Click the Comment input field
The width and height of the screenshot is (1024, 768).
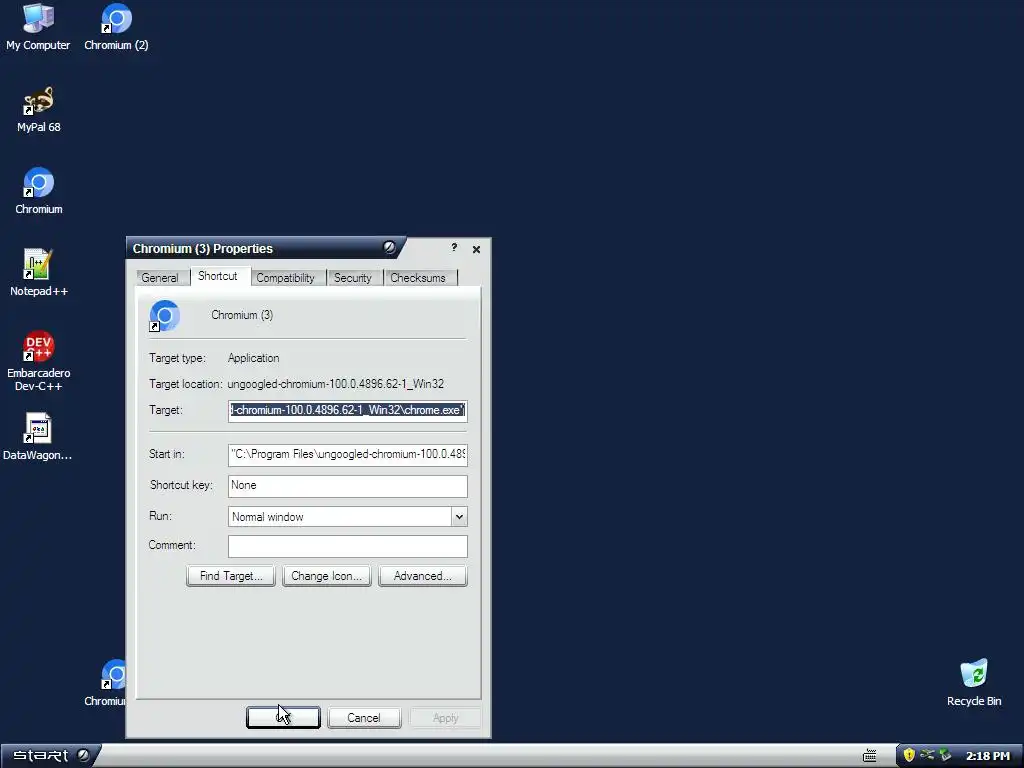click(347, 546)
